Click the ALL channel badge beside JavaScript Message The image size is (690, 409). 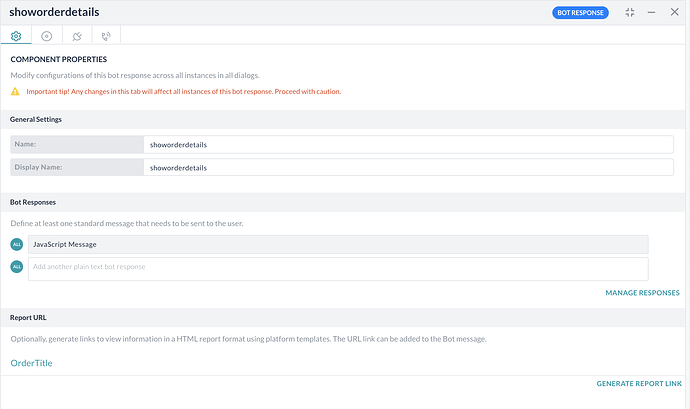coord(17,244)
